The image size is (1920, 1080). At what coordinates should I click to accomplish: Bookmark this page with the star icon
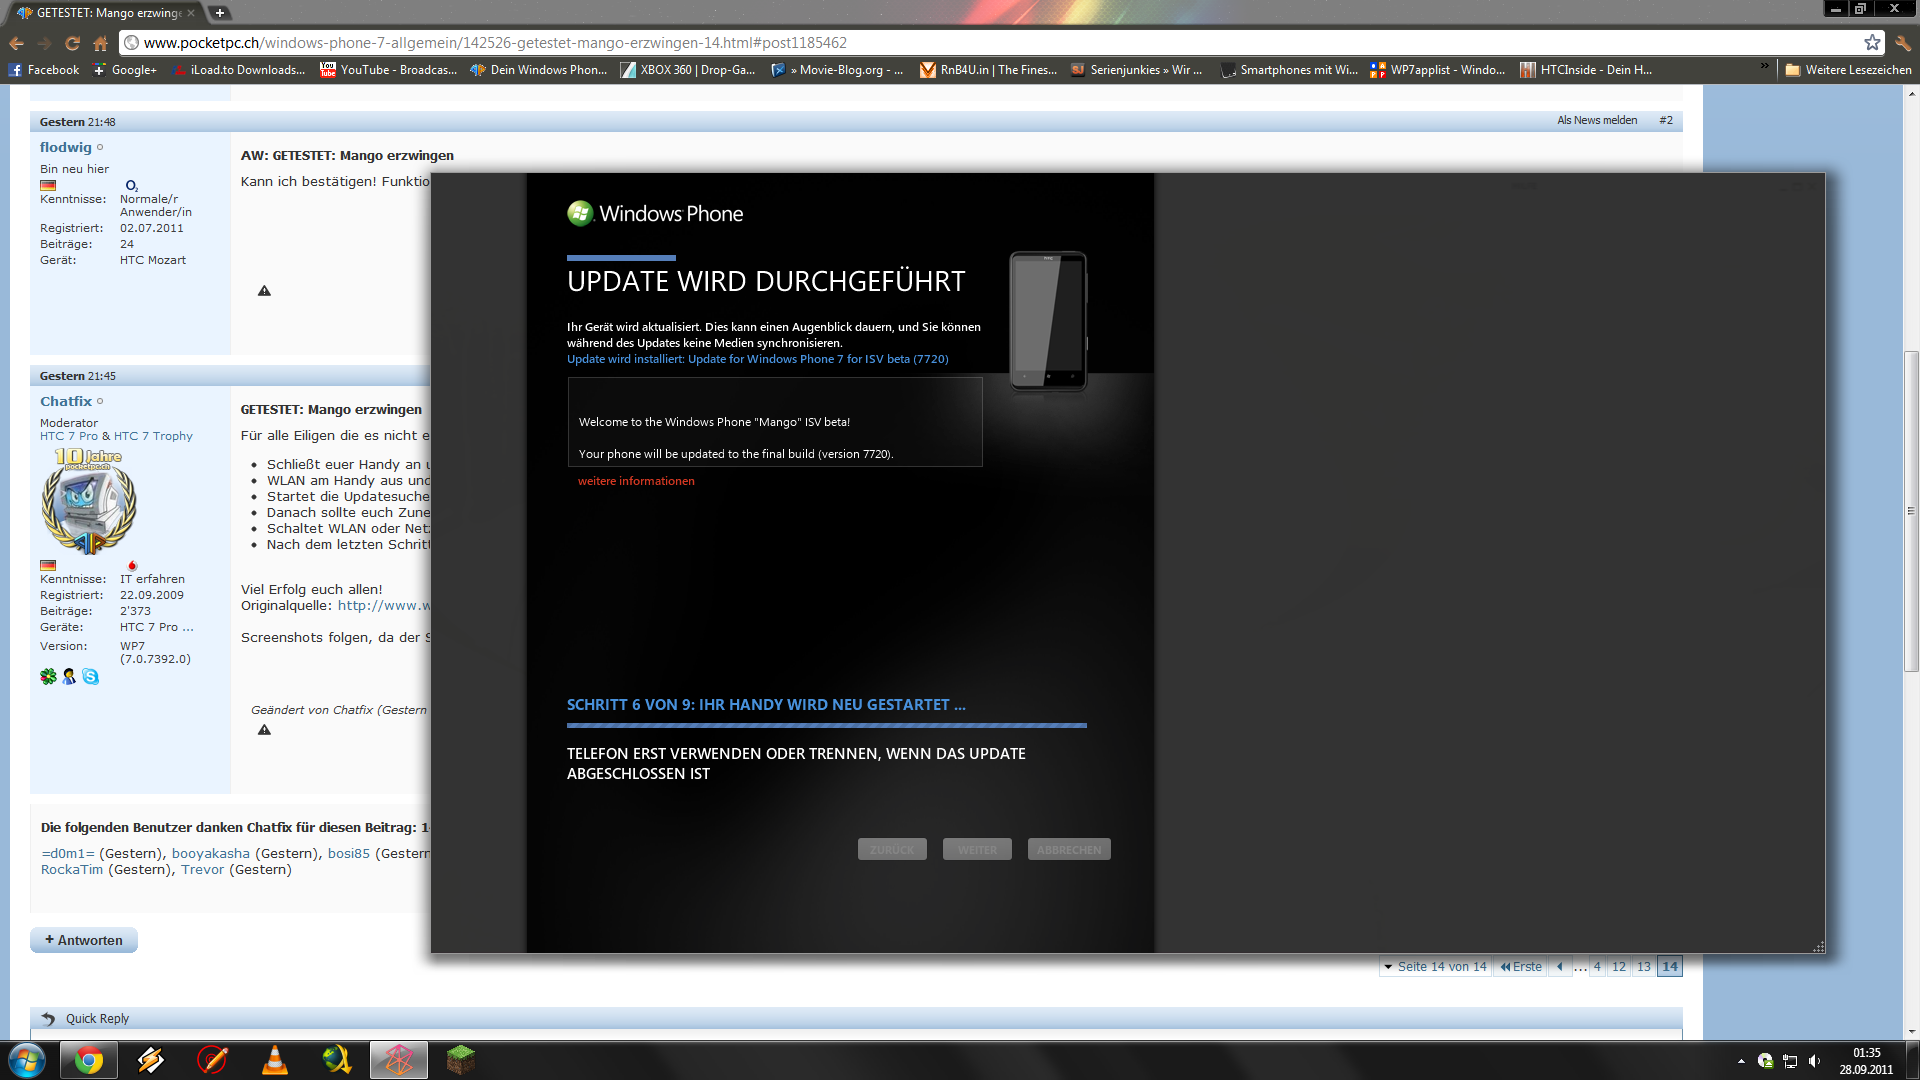1872,42
